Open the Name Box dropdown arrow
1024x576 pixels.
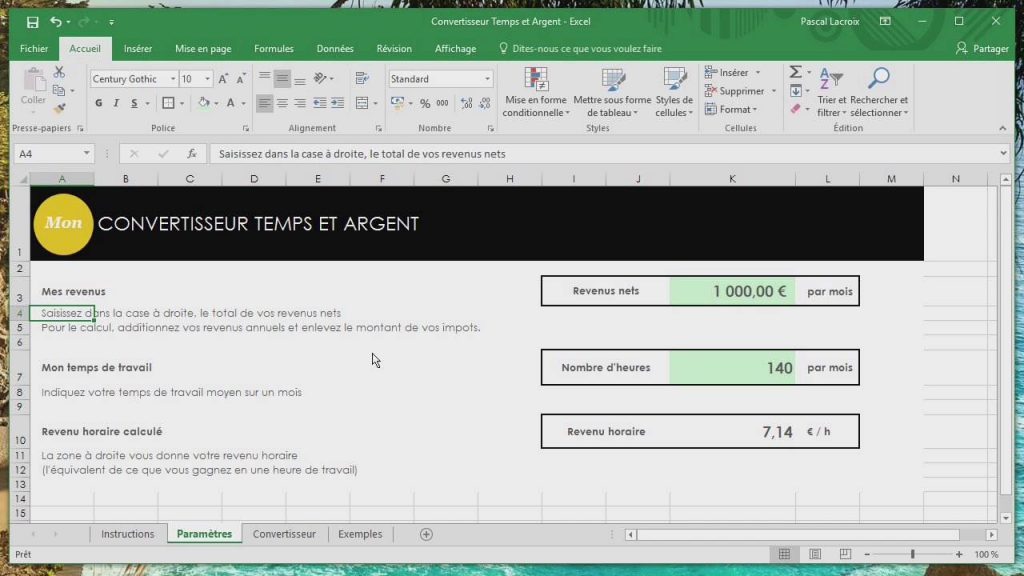88,154
